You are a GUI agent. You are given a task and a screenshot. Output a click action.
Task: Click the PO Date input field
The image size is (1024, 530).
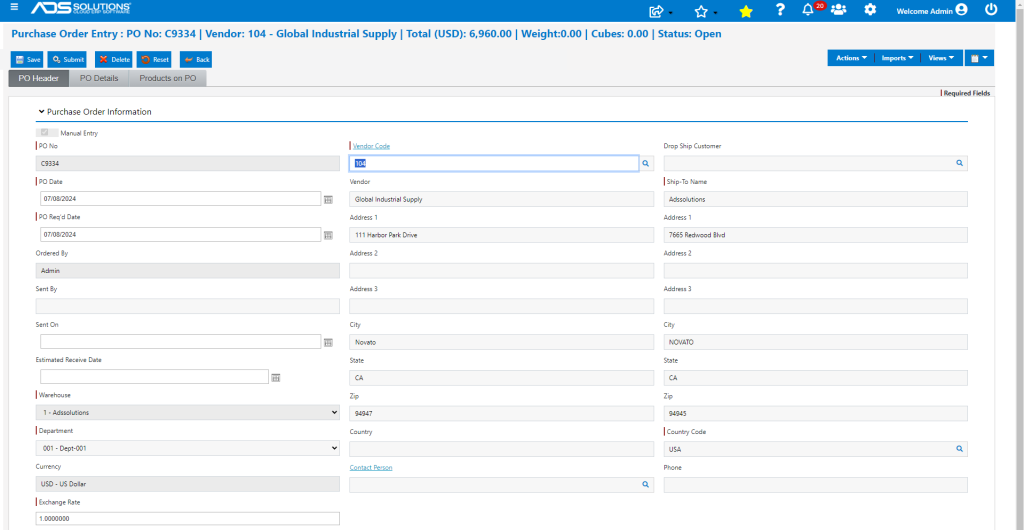[180, 198]
